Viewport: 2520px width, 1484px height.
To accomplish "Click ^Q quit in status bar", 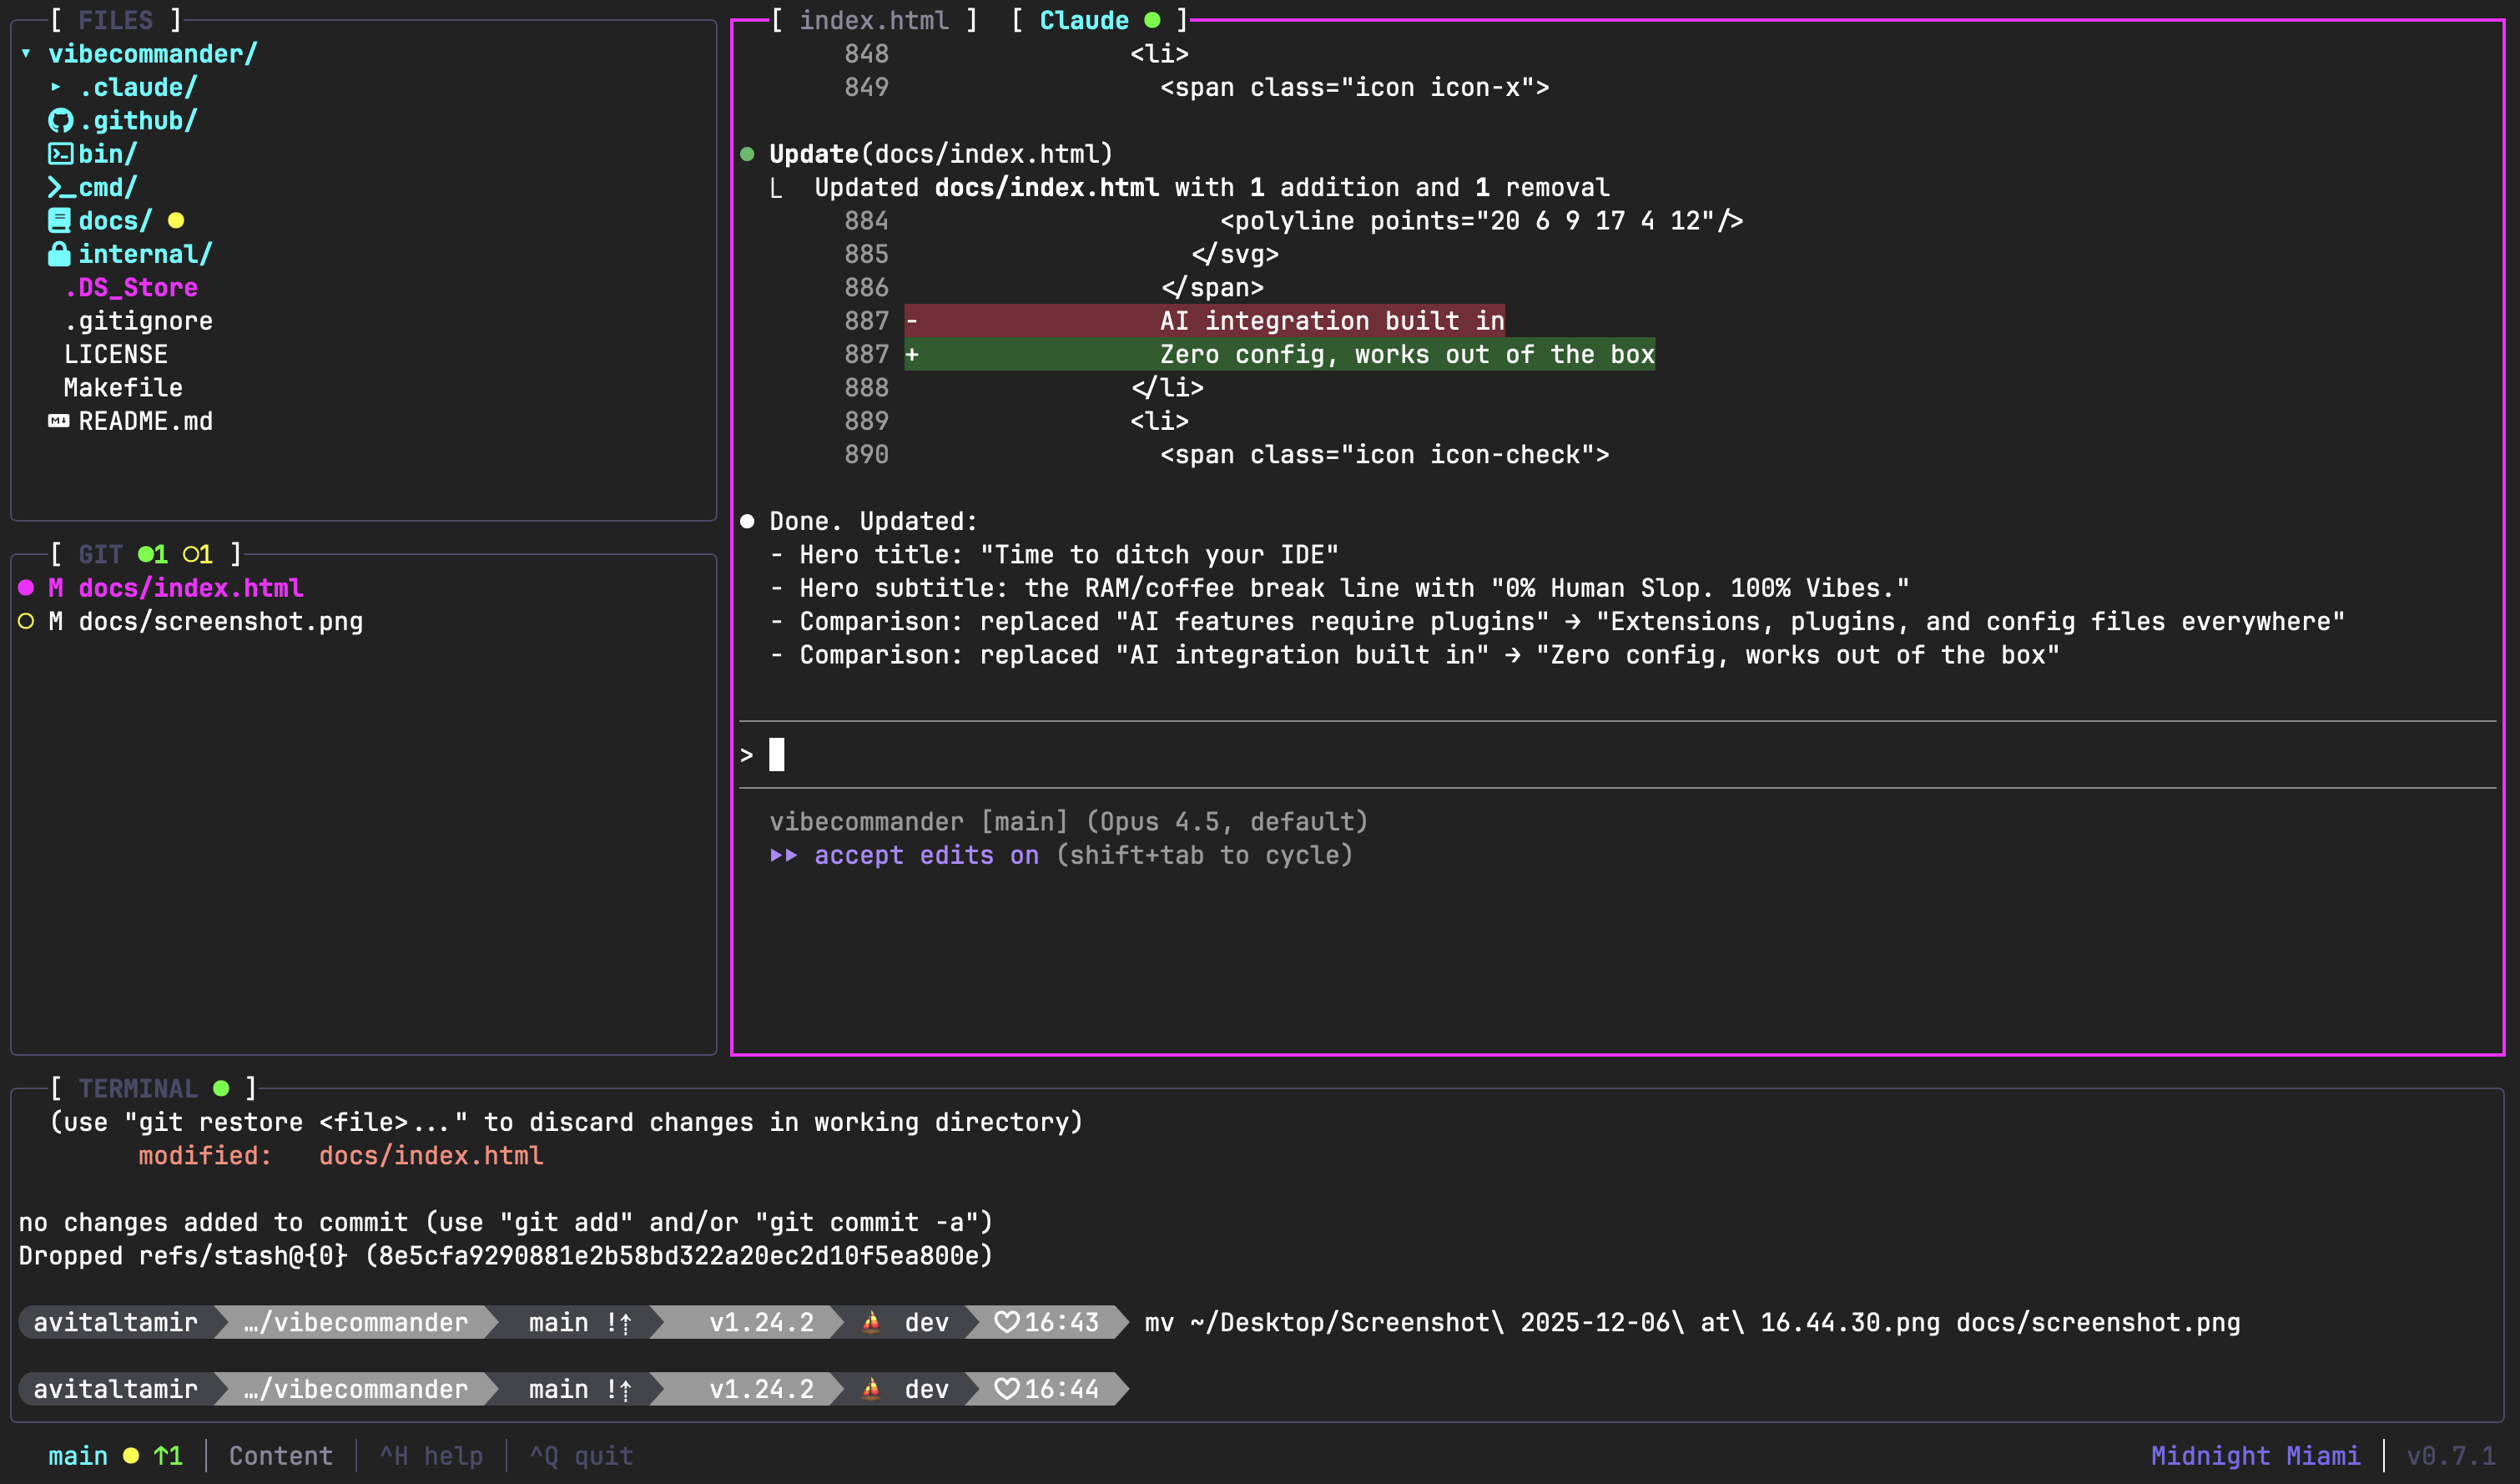I will [x=581, y=1456].
